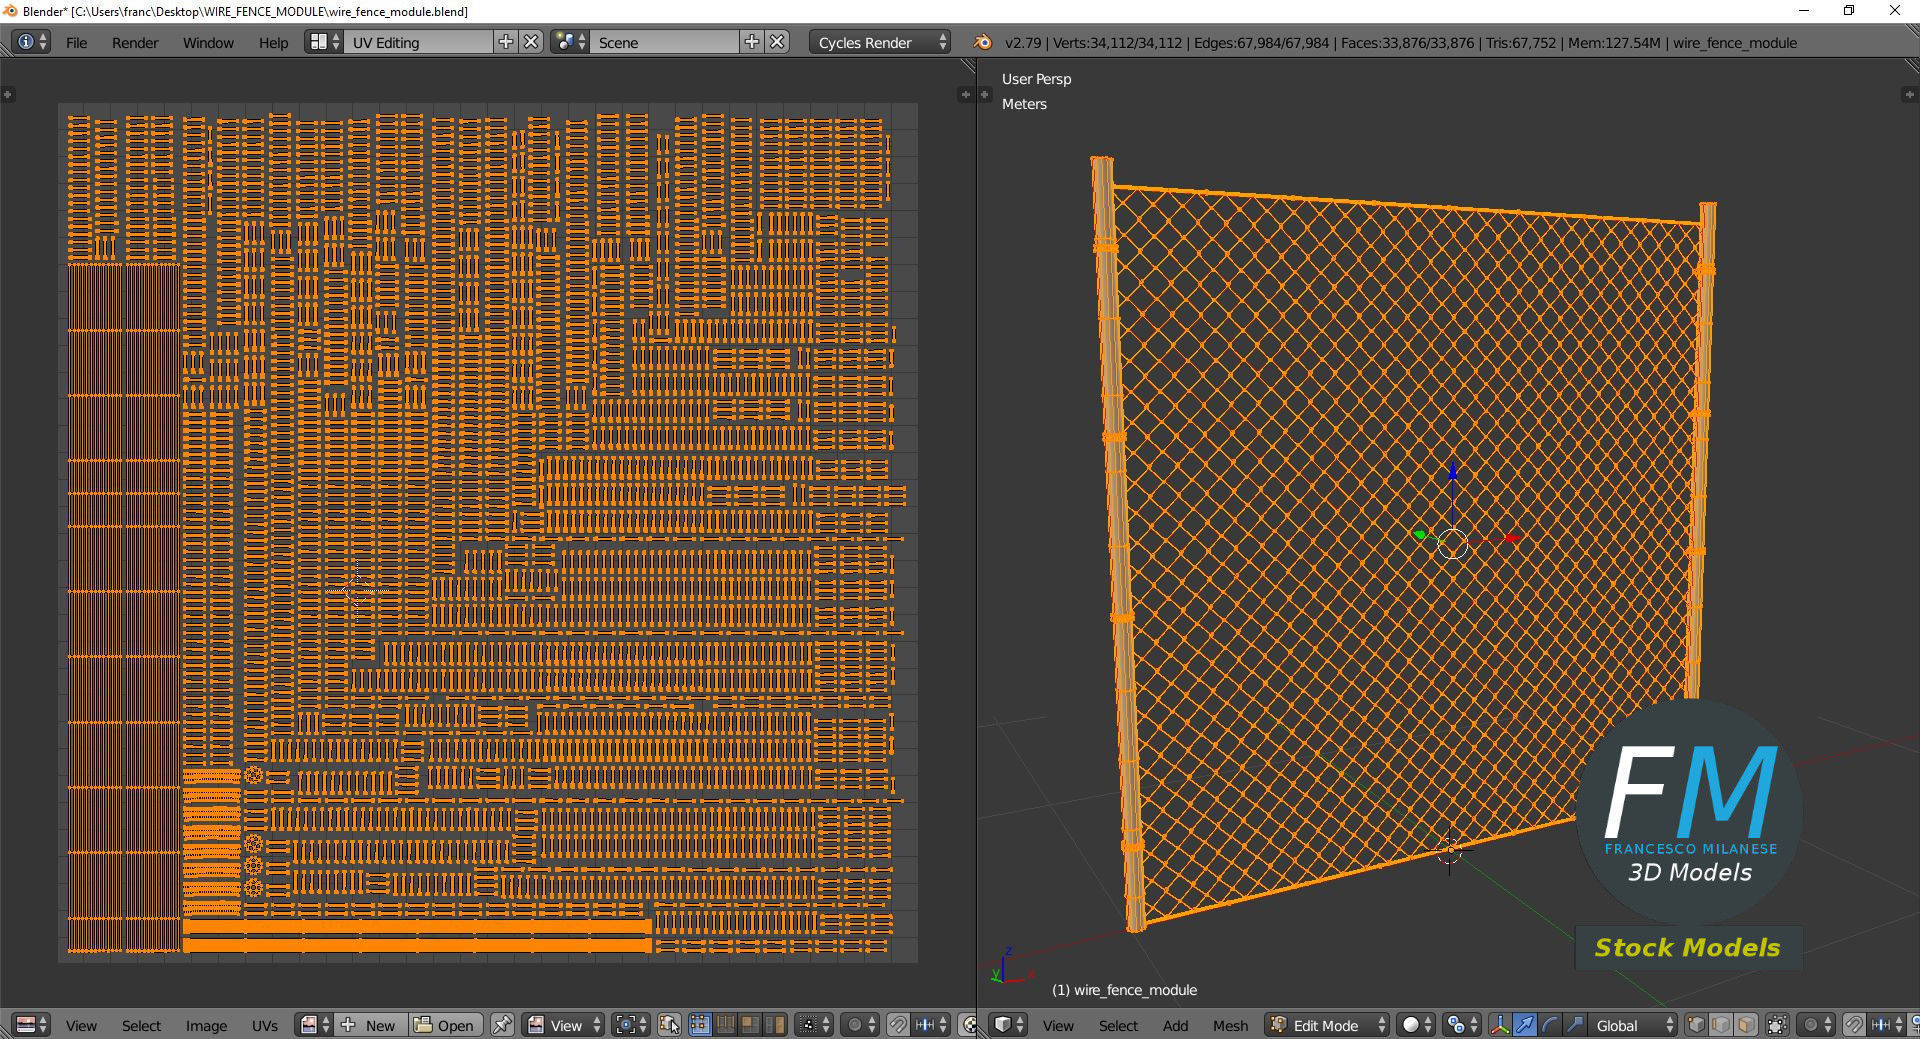
Task: Open the UV sticky selection mode dropdown
Action: (x=814, y=1025)
